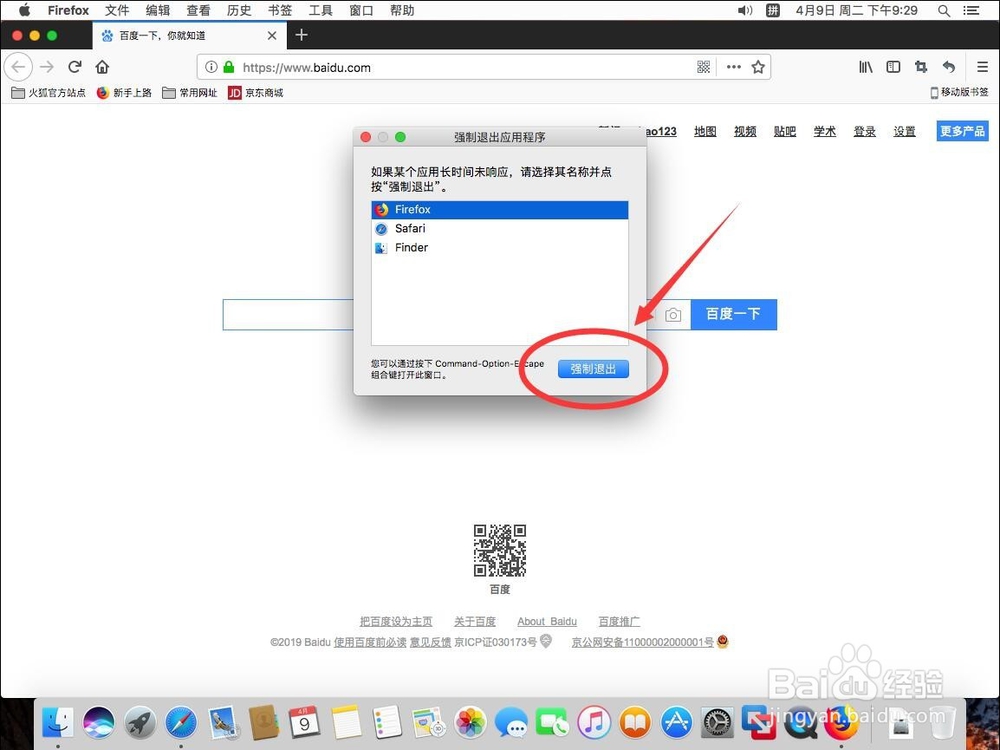1000x750 pixels.
Task: Open the Apple menu
Action: 24,10
